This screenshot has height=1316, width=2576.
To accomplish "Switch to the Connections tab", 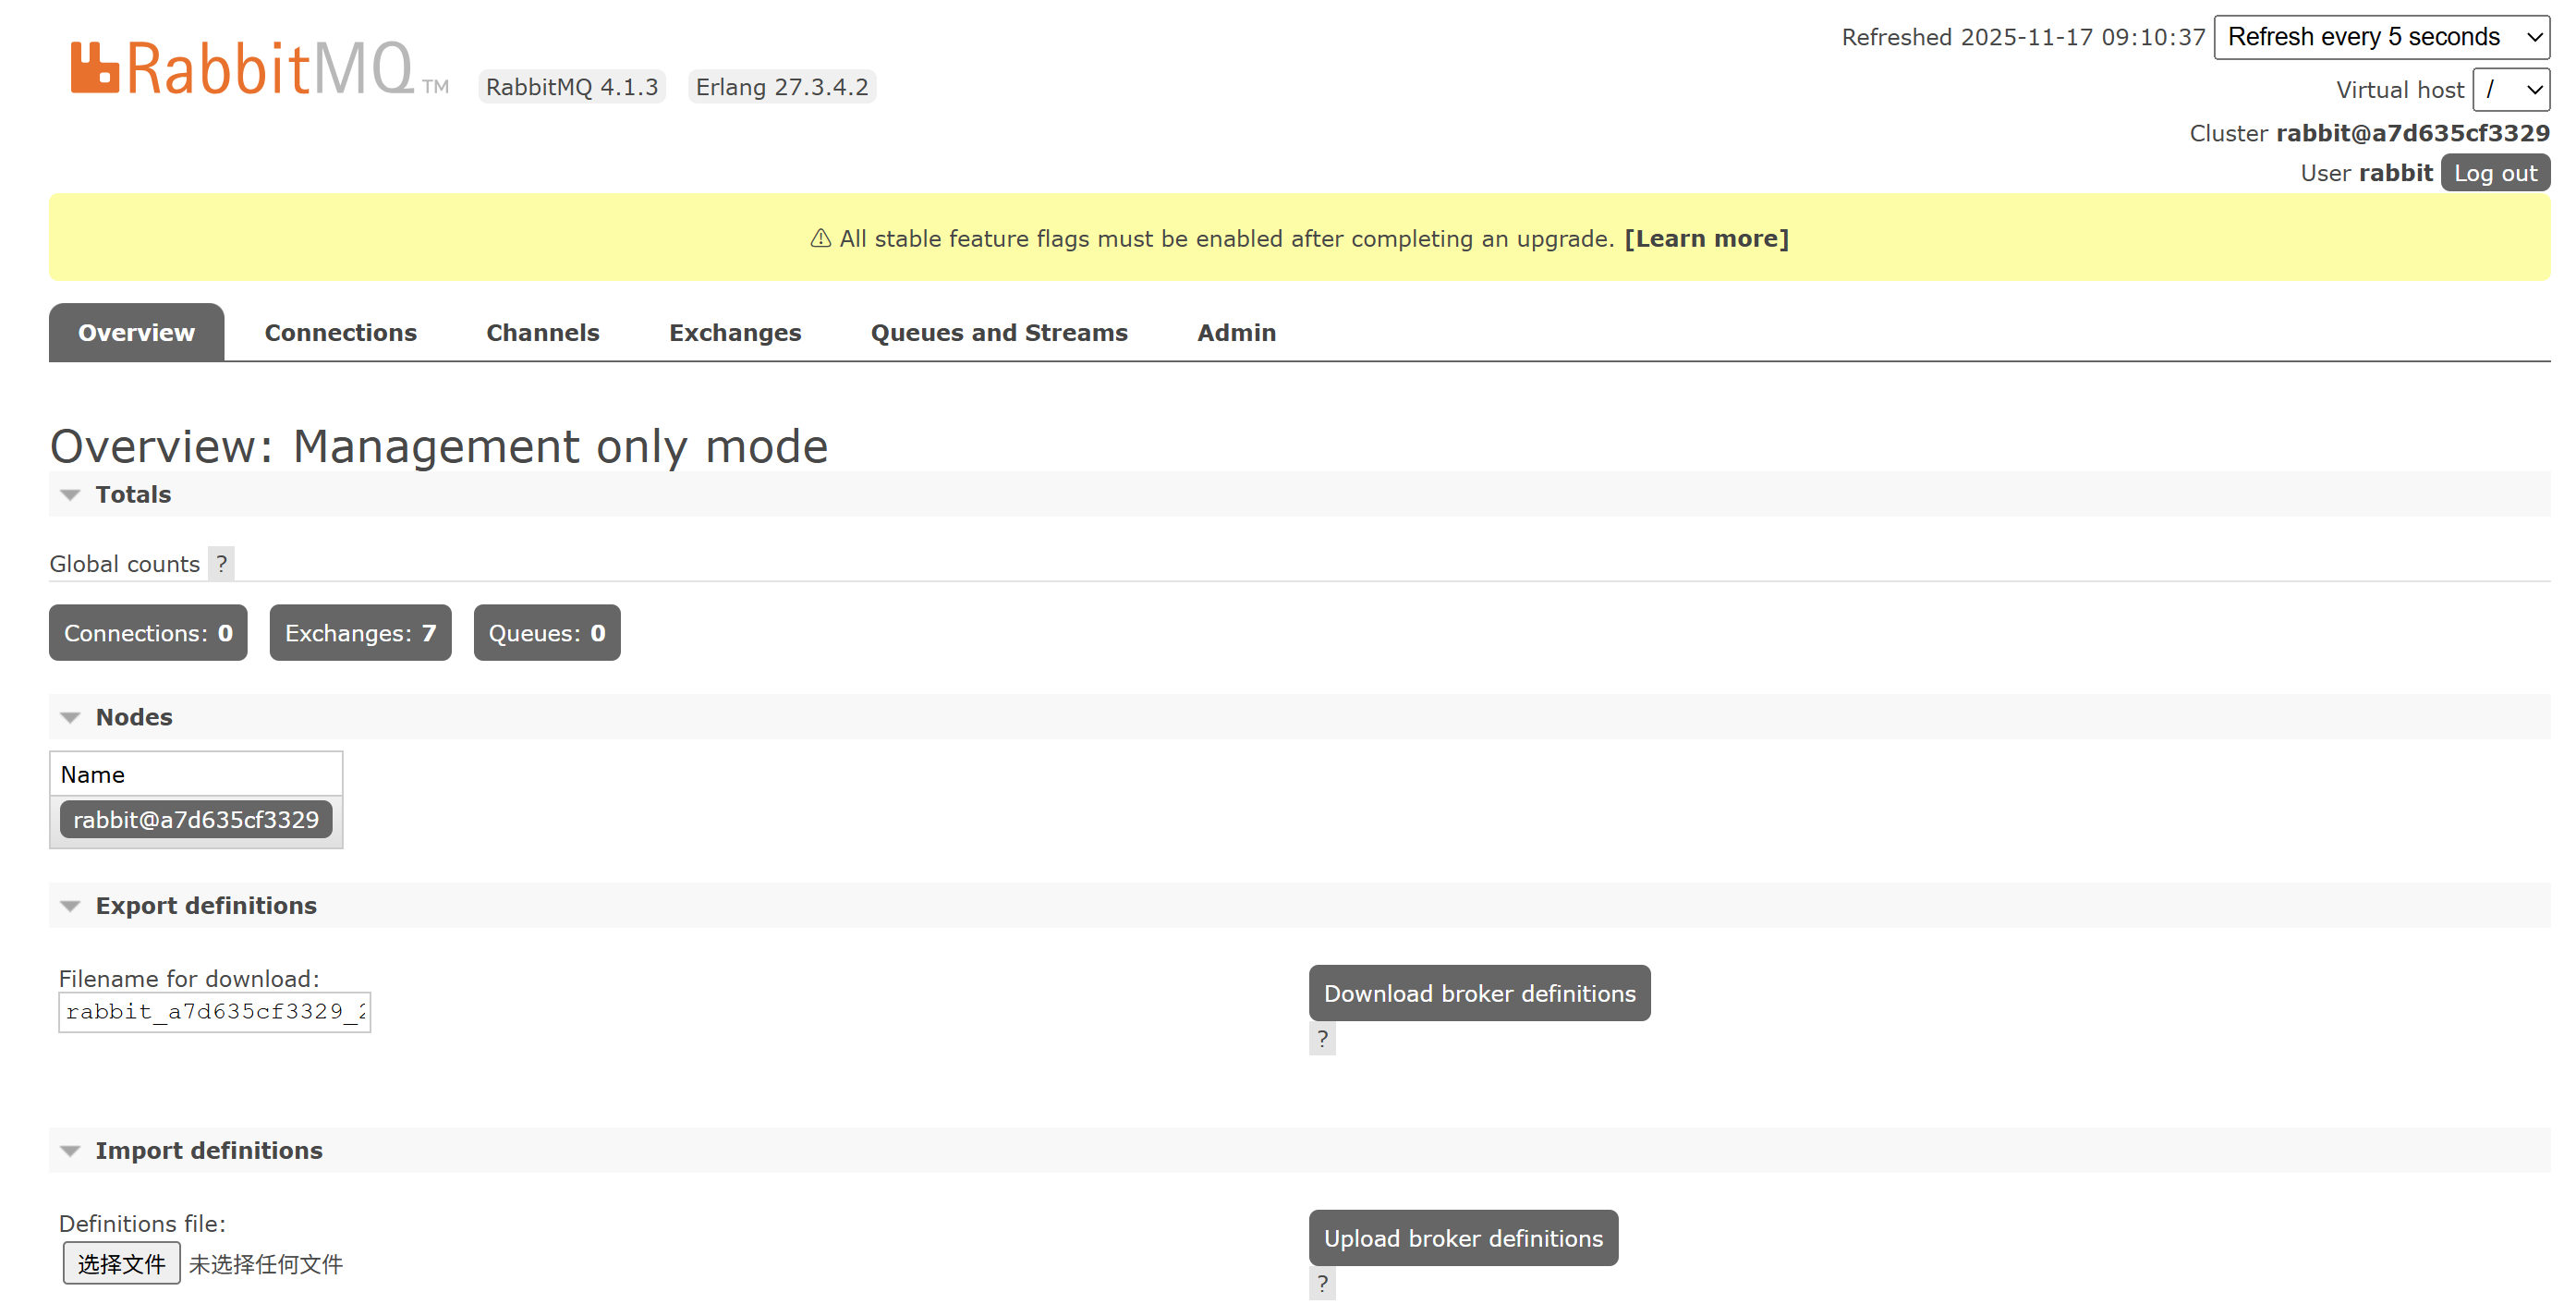I will 340,332.
